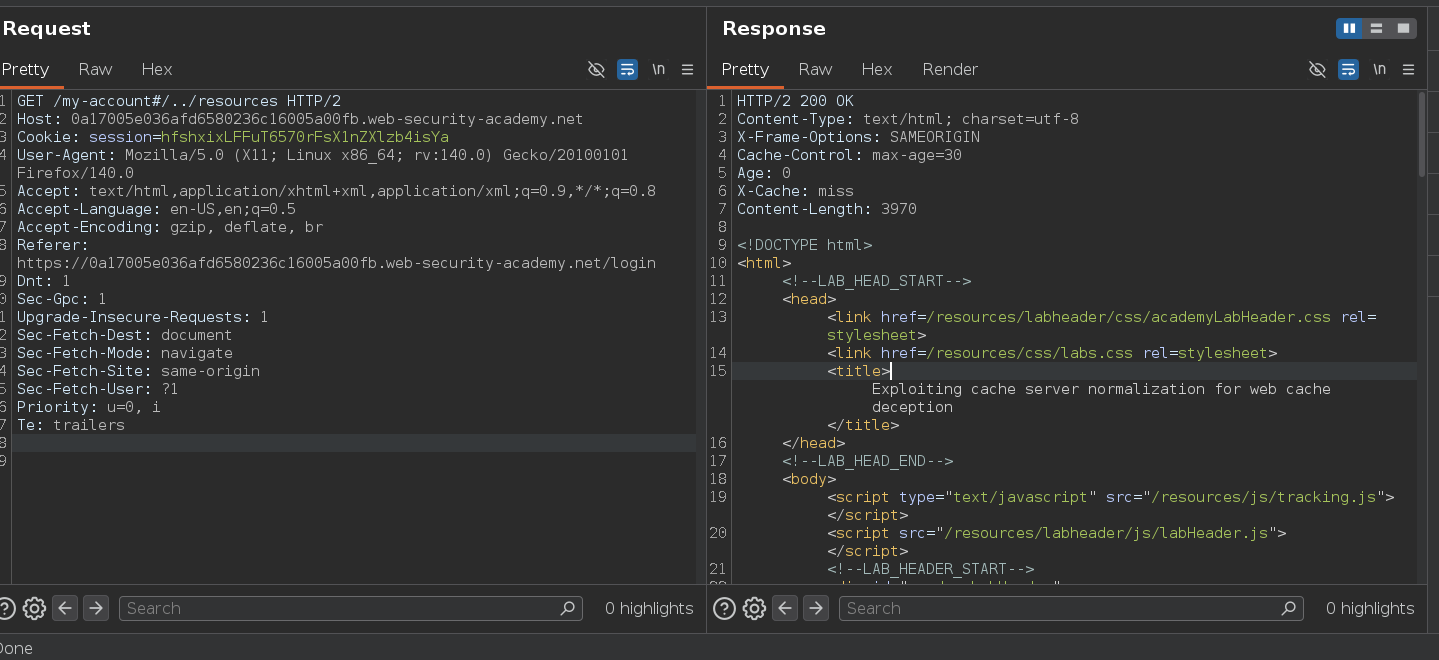This screenshot has height=660, width=1439.
Task: Go to next match in Request search
Action: 95,608
